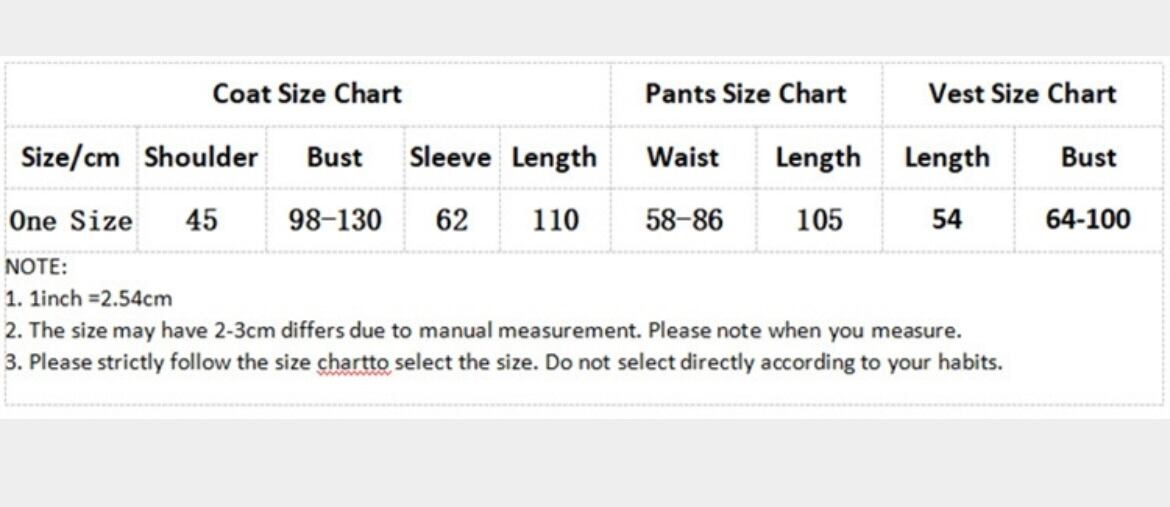The image size is (1170, 507).
Task: Click the shoulder value 45 cell
Action: [x=201, y=220]
